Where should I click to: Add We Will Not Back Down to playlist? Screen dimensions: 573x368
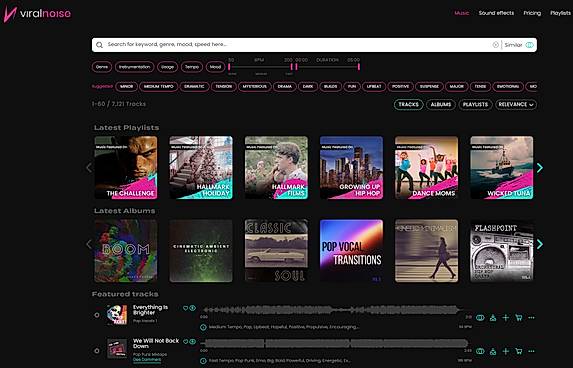(506, 351)
